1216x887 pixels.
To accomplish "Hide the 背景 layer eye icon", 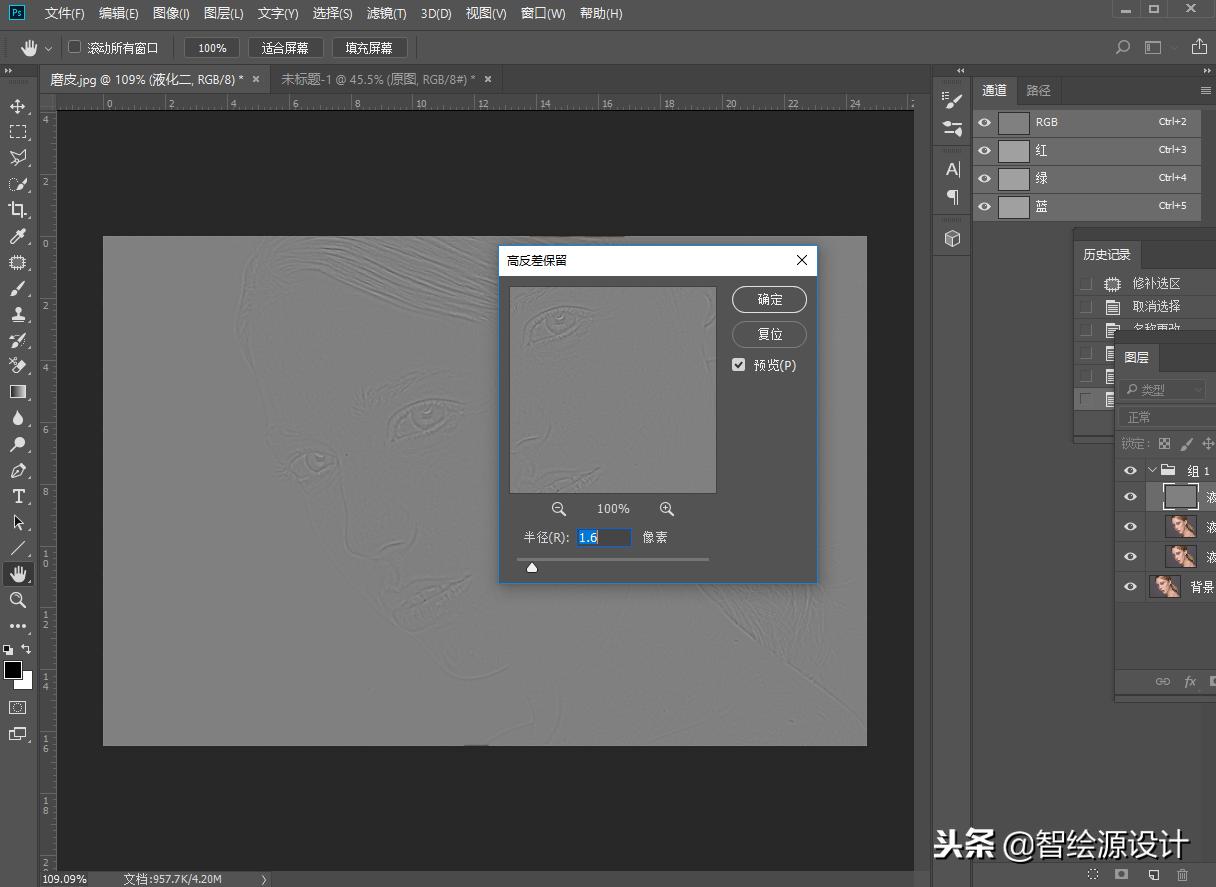I will (x=1130, y=587).
